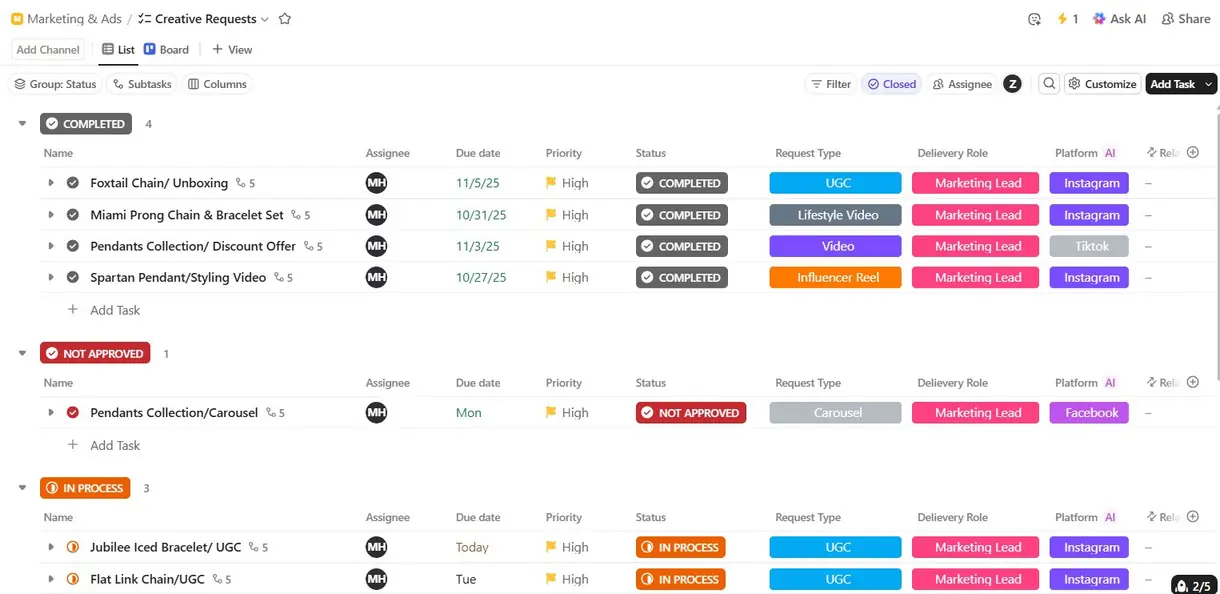Collapse the IN PROCESS group
The height and width of the screenshot is (594, 1220).
coord(22,488)
